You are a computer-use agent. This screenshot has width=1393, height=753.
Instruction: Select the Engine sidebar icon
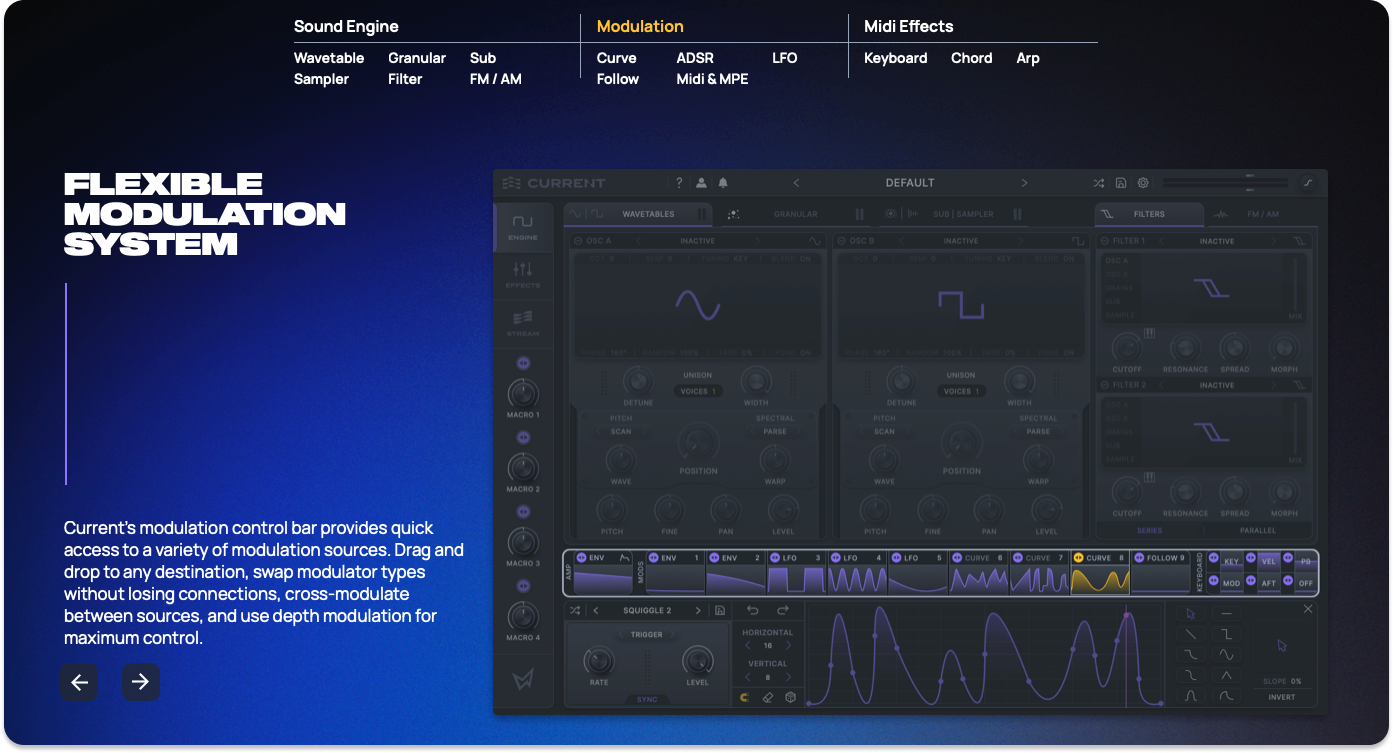(x=523, y=227)
